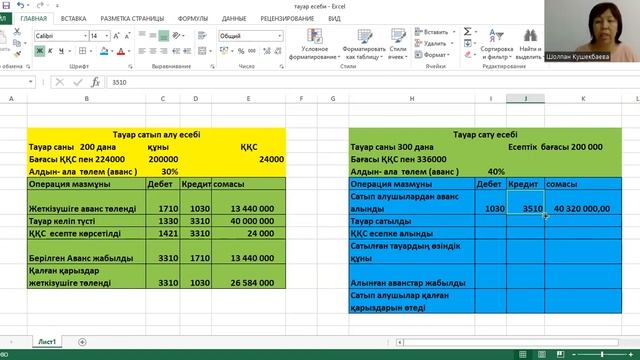Click the Формат cells button

point(433,55)
